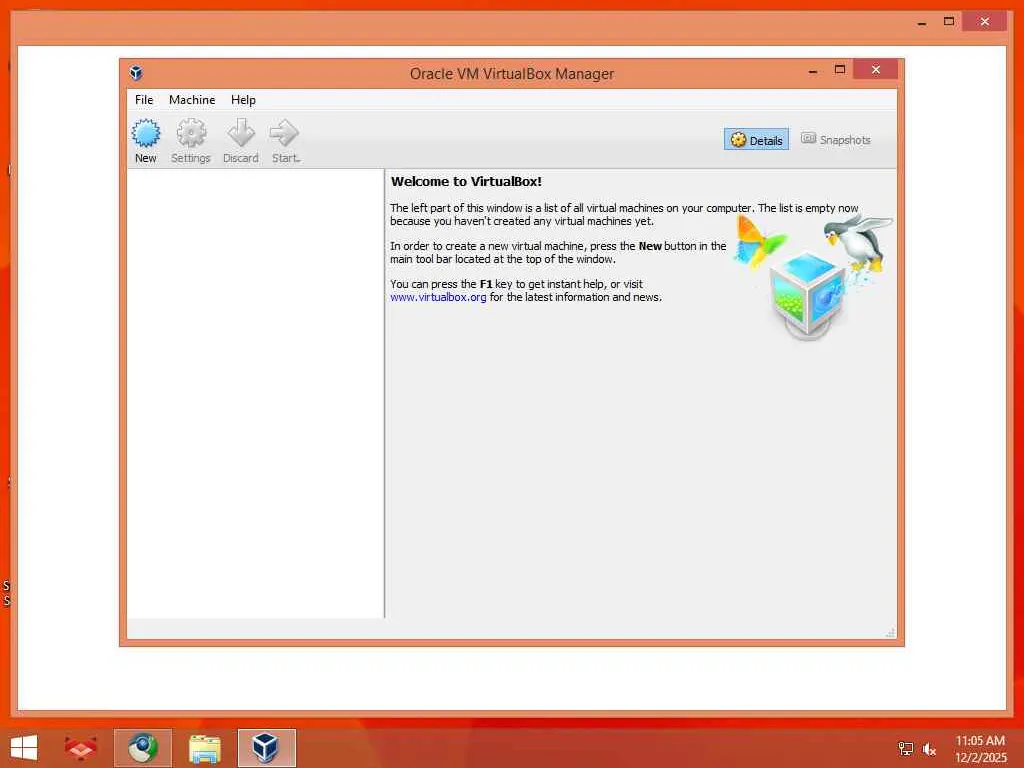Open the red app icon on taskbar
Viewport: 1024px width, 768px height.
pos(81,748)
